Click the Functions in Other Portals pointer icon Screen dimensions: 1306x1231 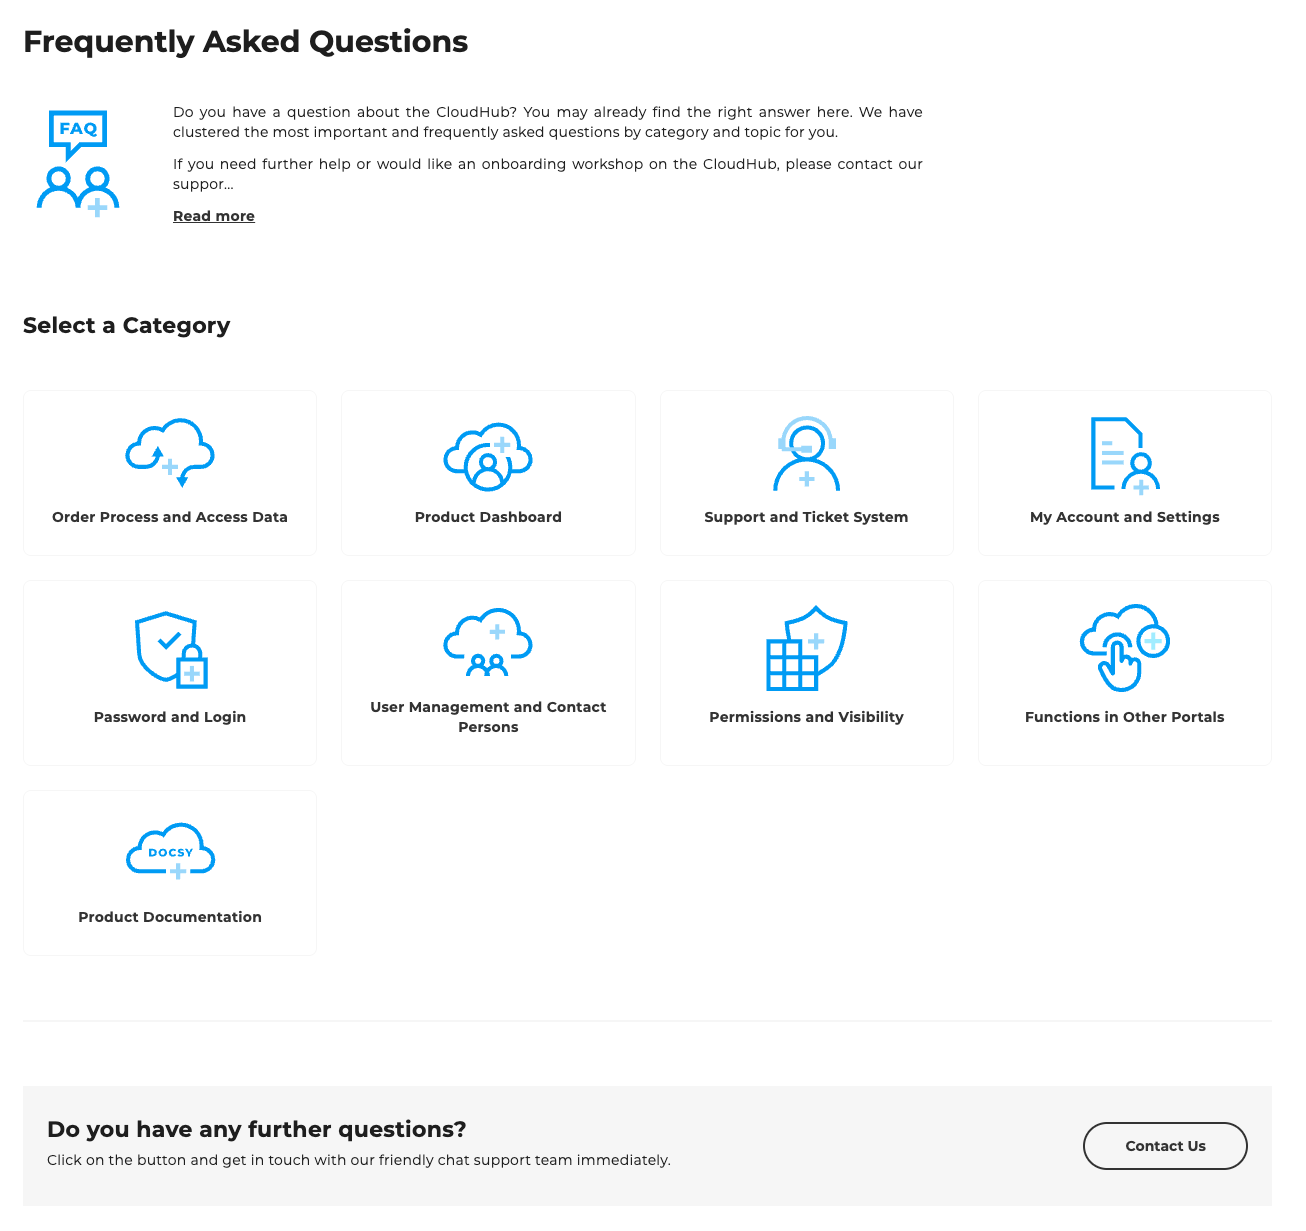click(x=1124, y=648)
